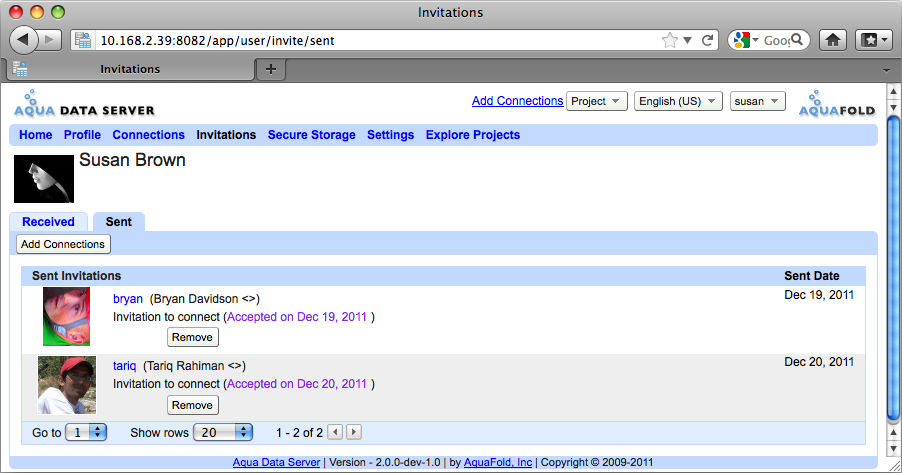
Task: Open a new tab with plus button
Action: [271, 69]
